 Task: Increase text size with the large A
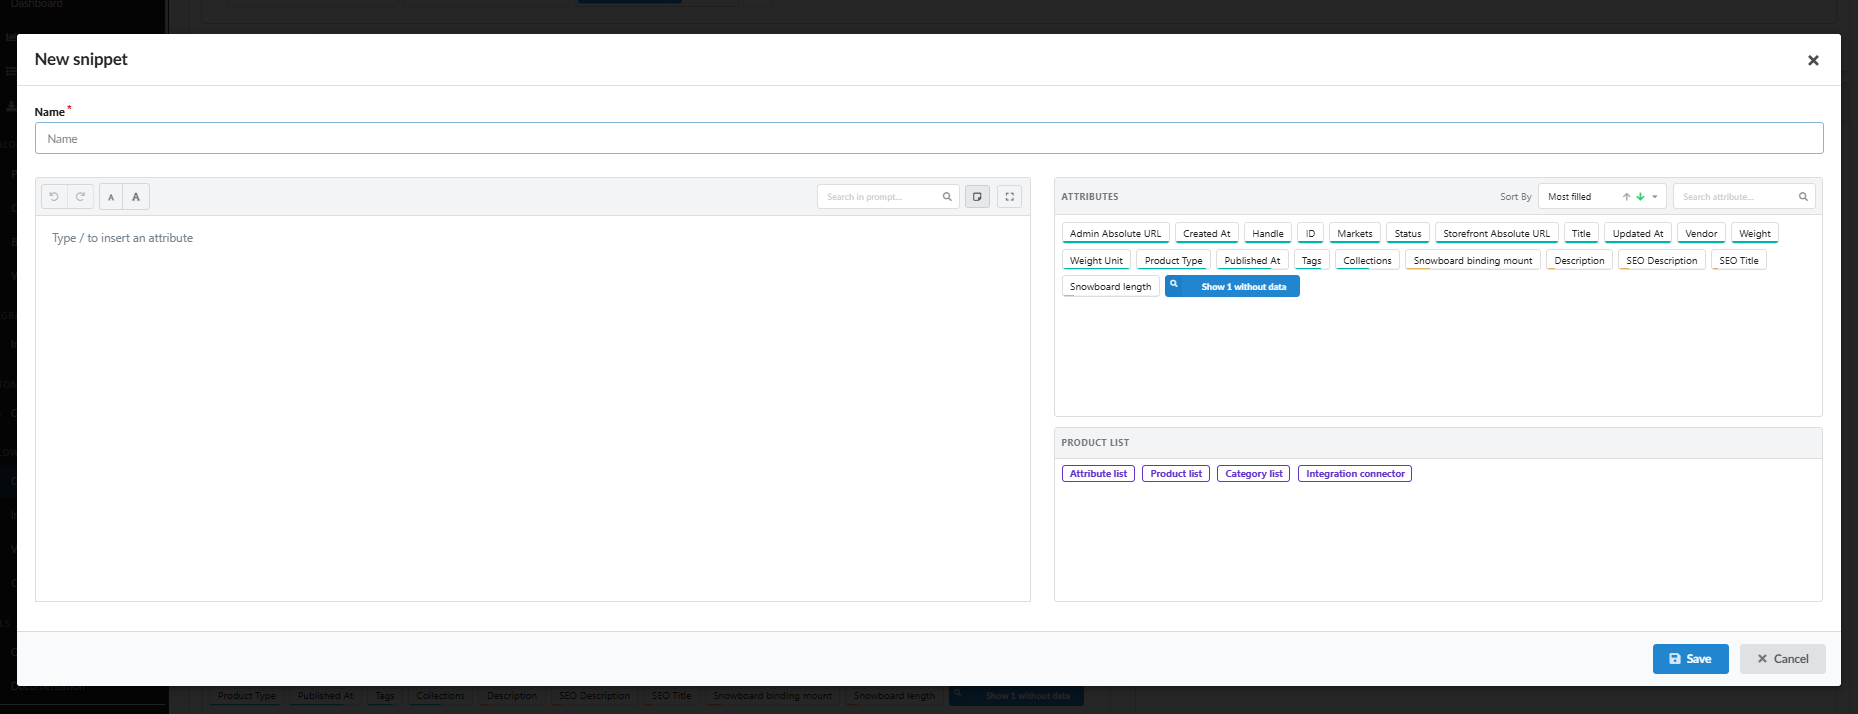pos(136,197)
